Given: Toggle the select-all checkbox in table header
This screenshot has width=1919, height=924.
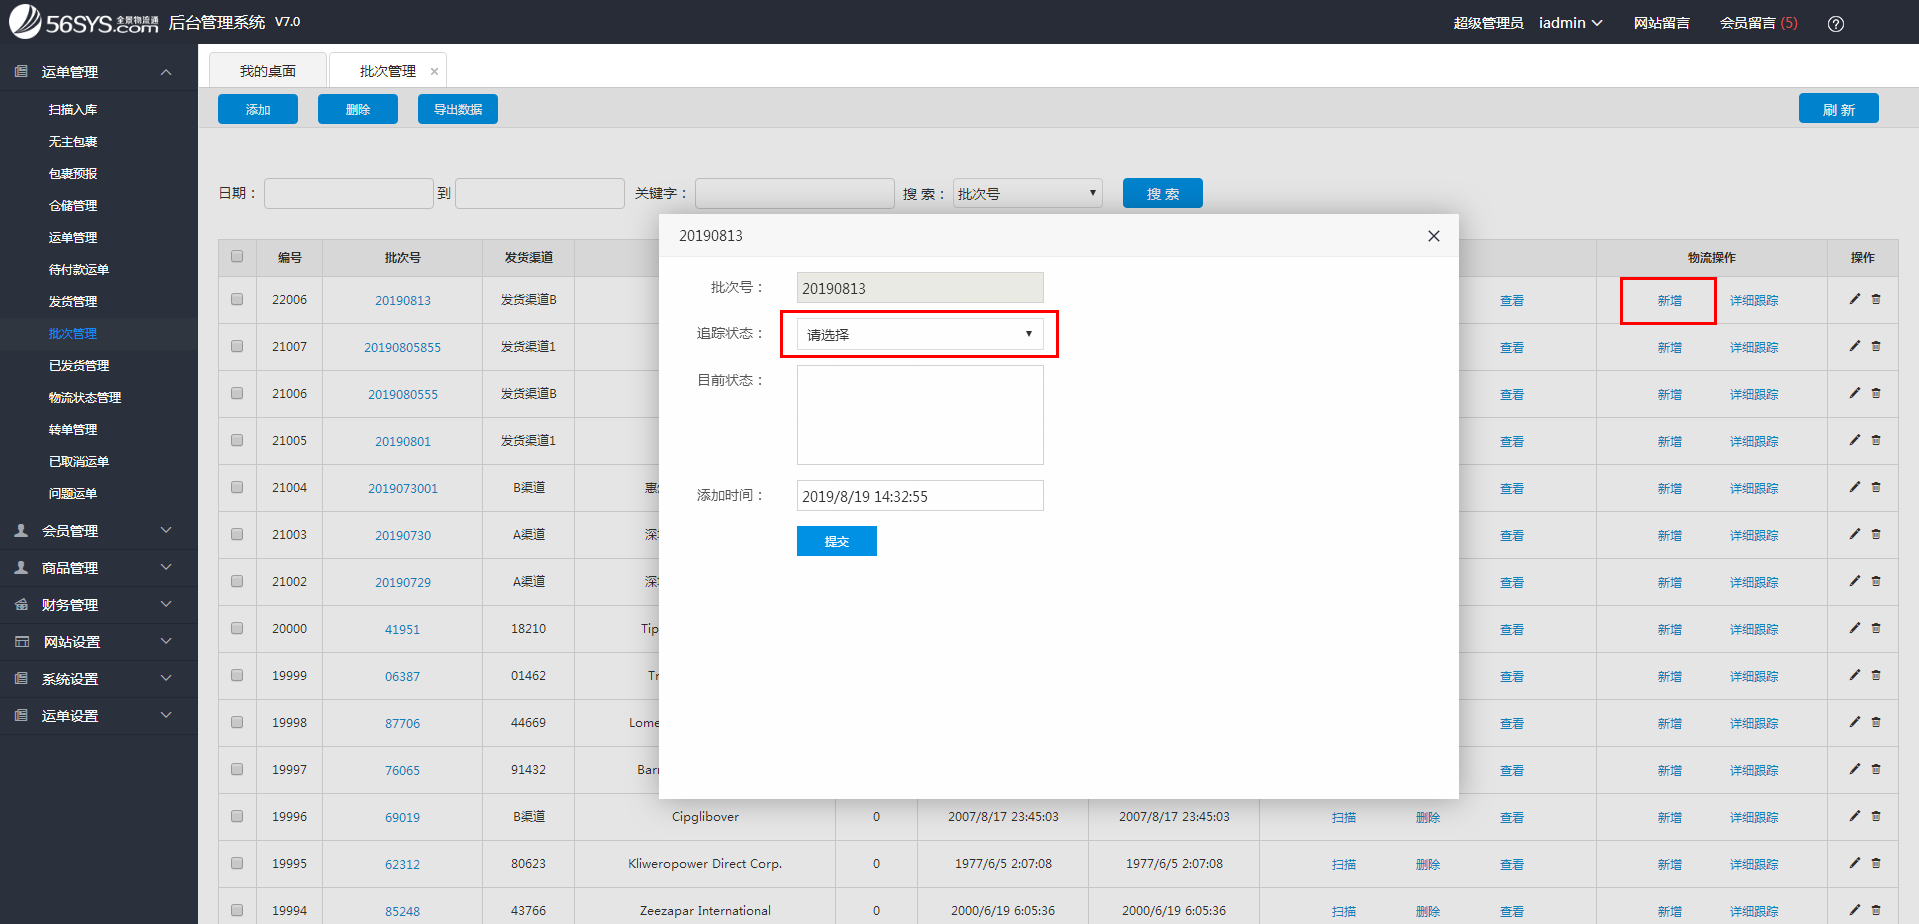Looking at the screenshot, I should 237,257.
